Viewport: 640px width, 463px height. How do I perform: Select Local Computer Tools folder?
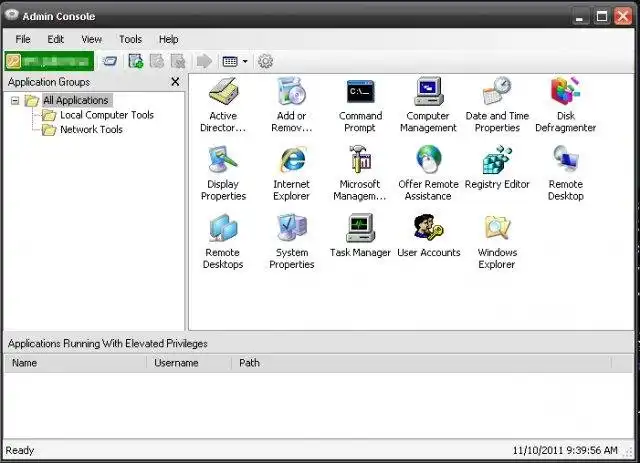pyautogui.click(x=107, y=115)
